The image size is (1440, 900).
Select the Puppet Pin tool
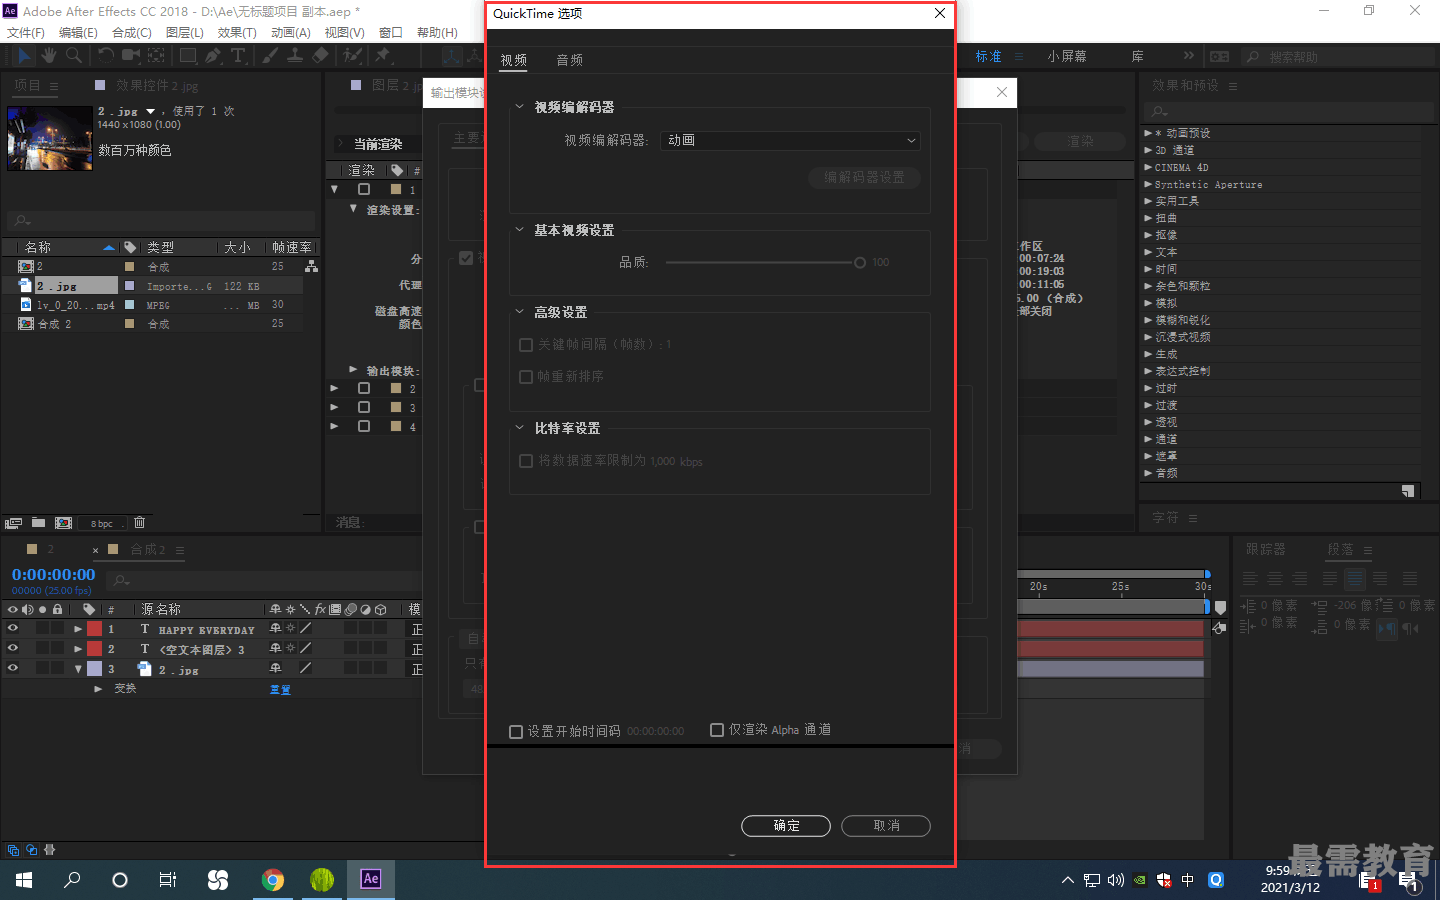(382, 56)
